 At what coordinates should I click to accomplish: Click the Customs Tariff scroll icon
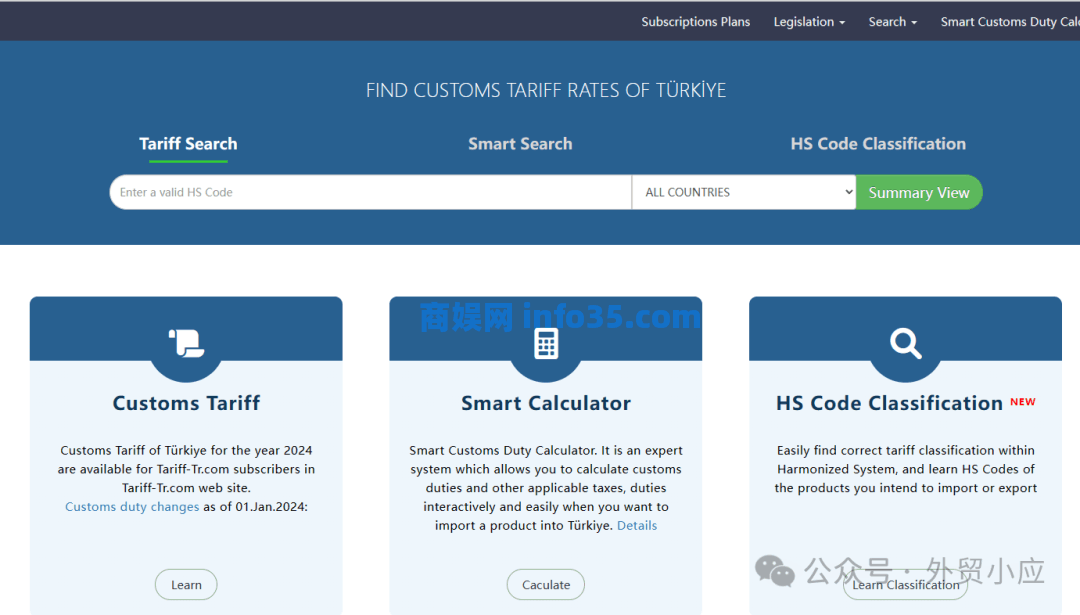[x=187, y=343]
